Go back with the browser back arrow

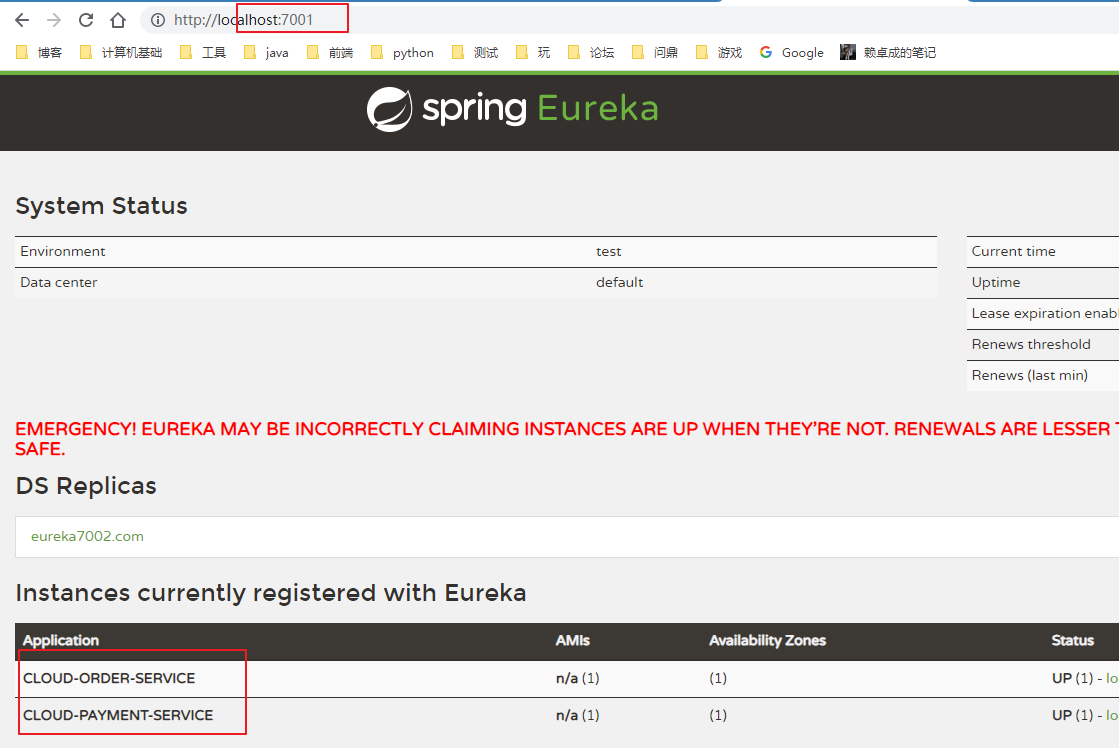pyautogui.click(x=22, y=20)
